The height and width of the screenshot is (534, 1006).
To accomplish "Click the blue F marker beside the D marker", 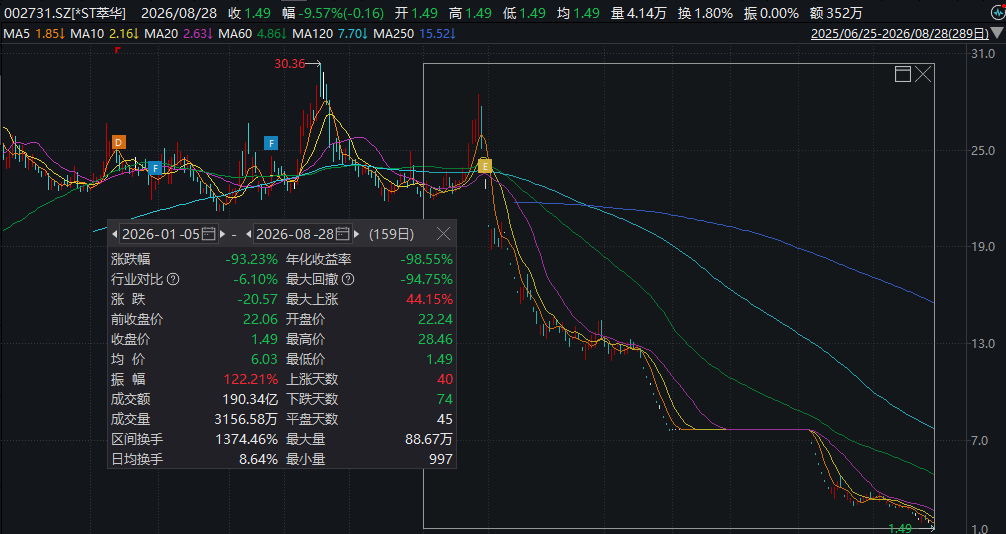I will tap(155, 169).
